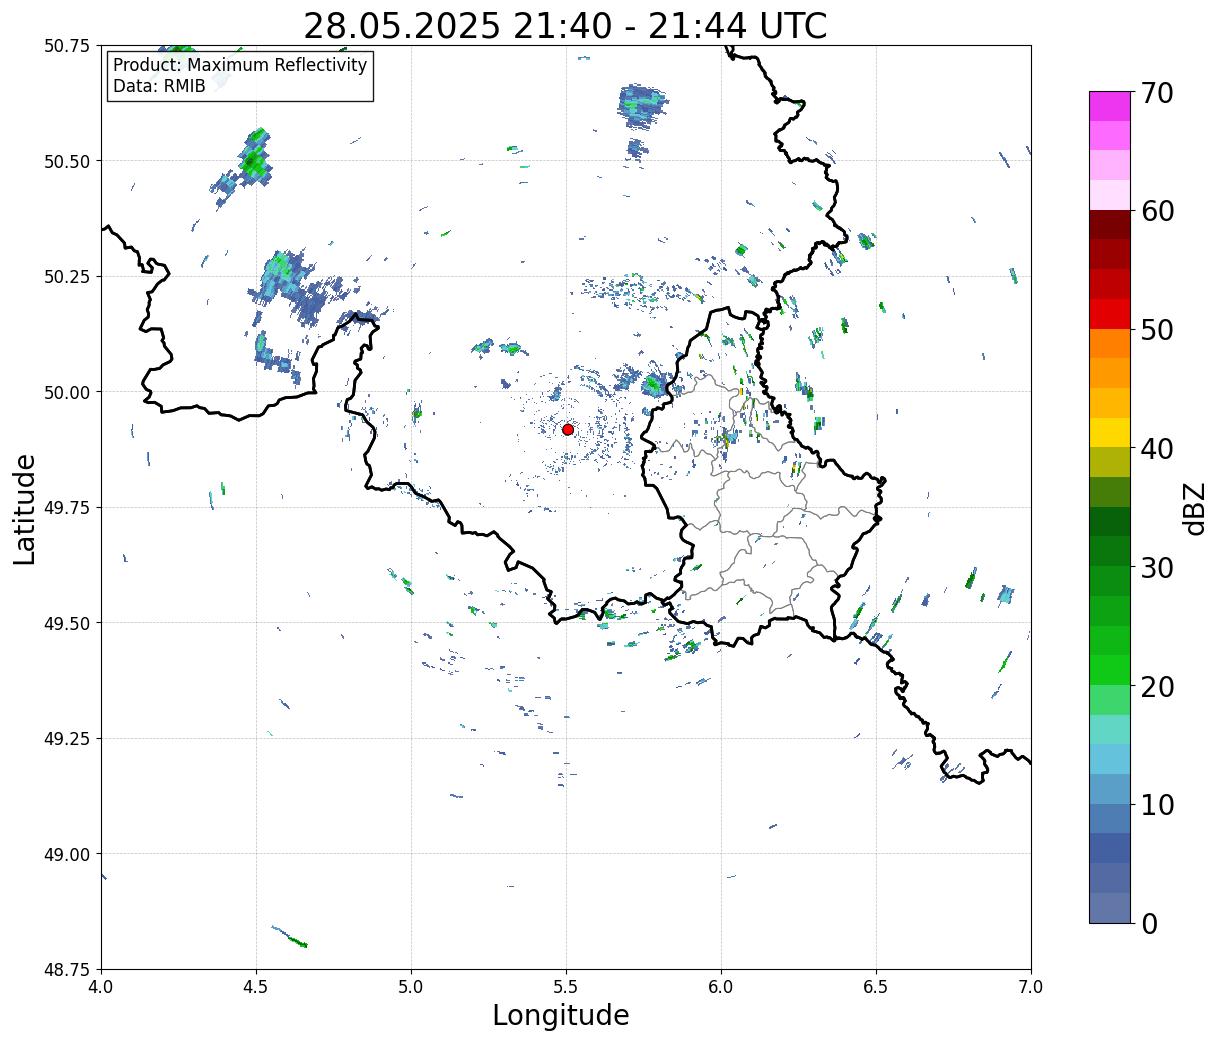Image resolution: width=1219 pixels, height=1040 pixels.
Task: Click the colorbar tick label 10
Action: click(1157, 804)
